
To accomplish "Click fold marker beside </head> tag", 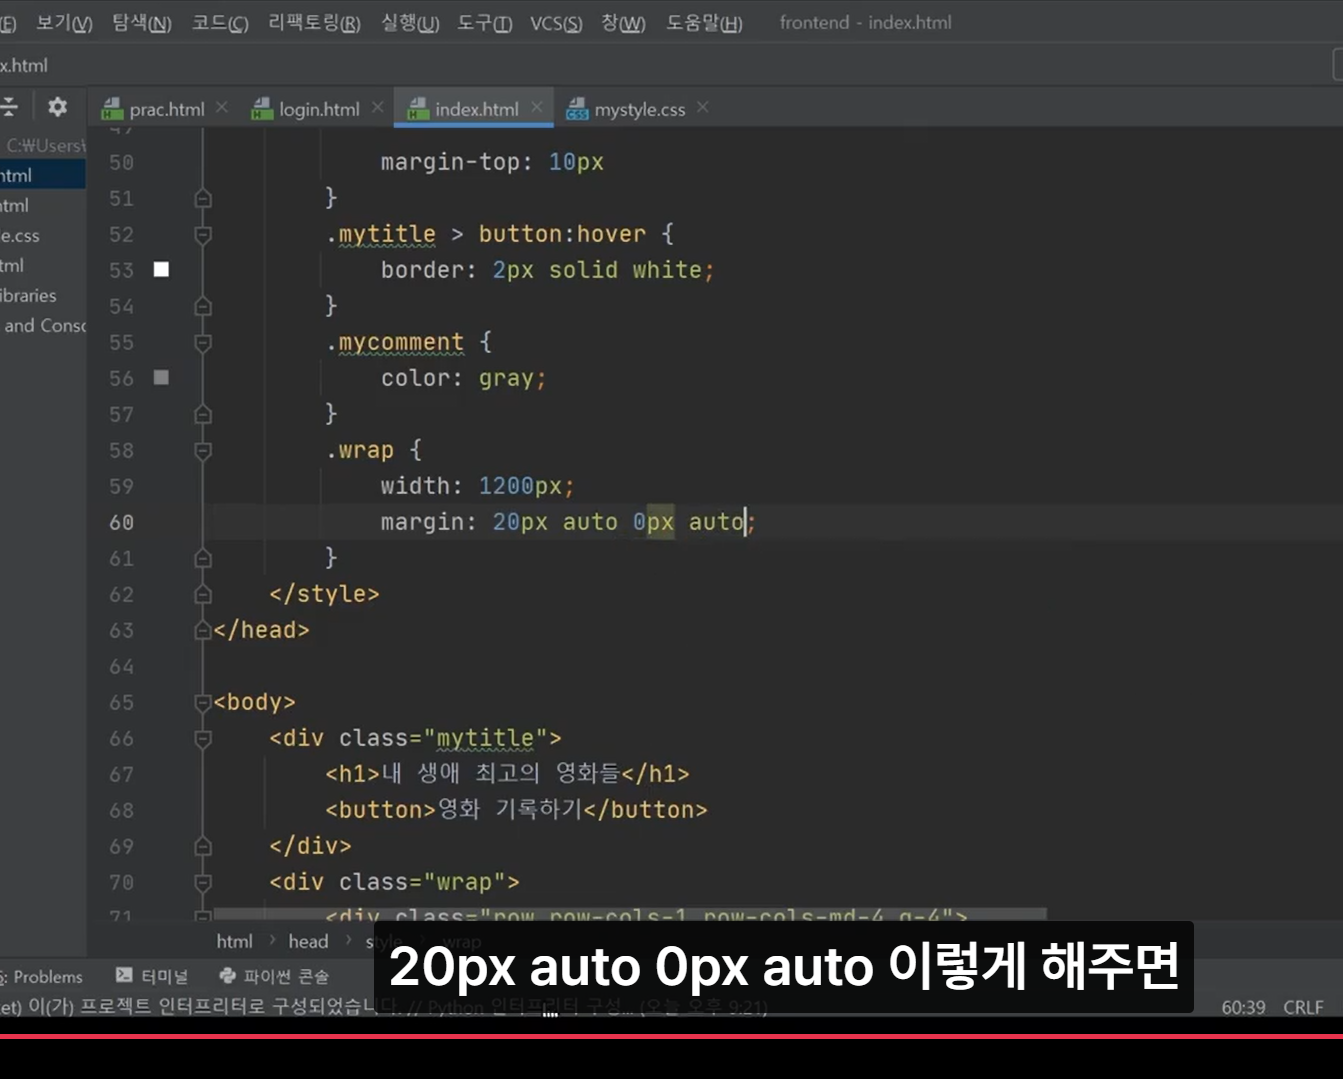I will tap(203, 630).
